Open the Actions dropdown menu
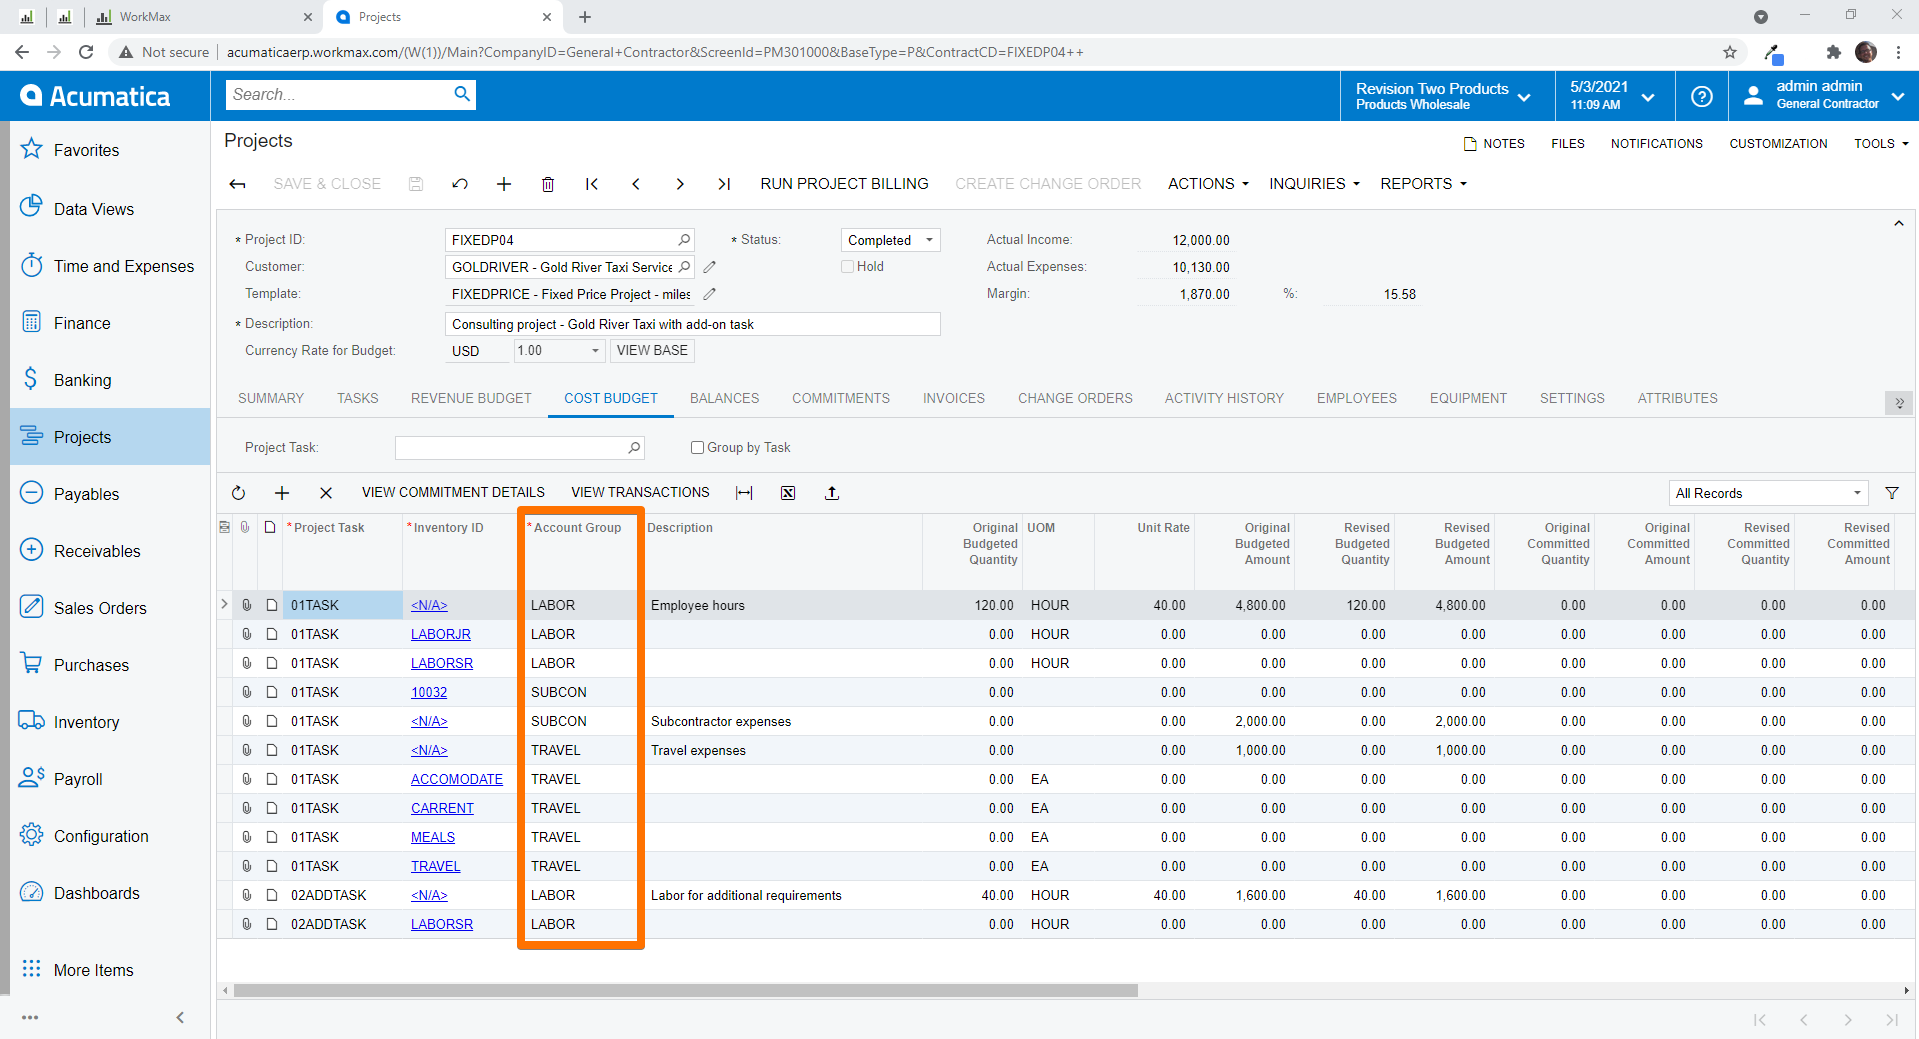This screenshot has height=1039, width=1919. tap(1208, 184)
